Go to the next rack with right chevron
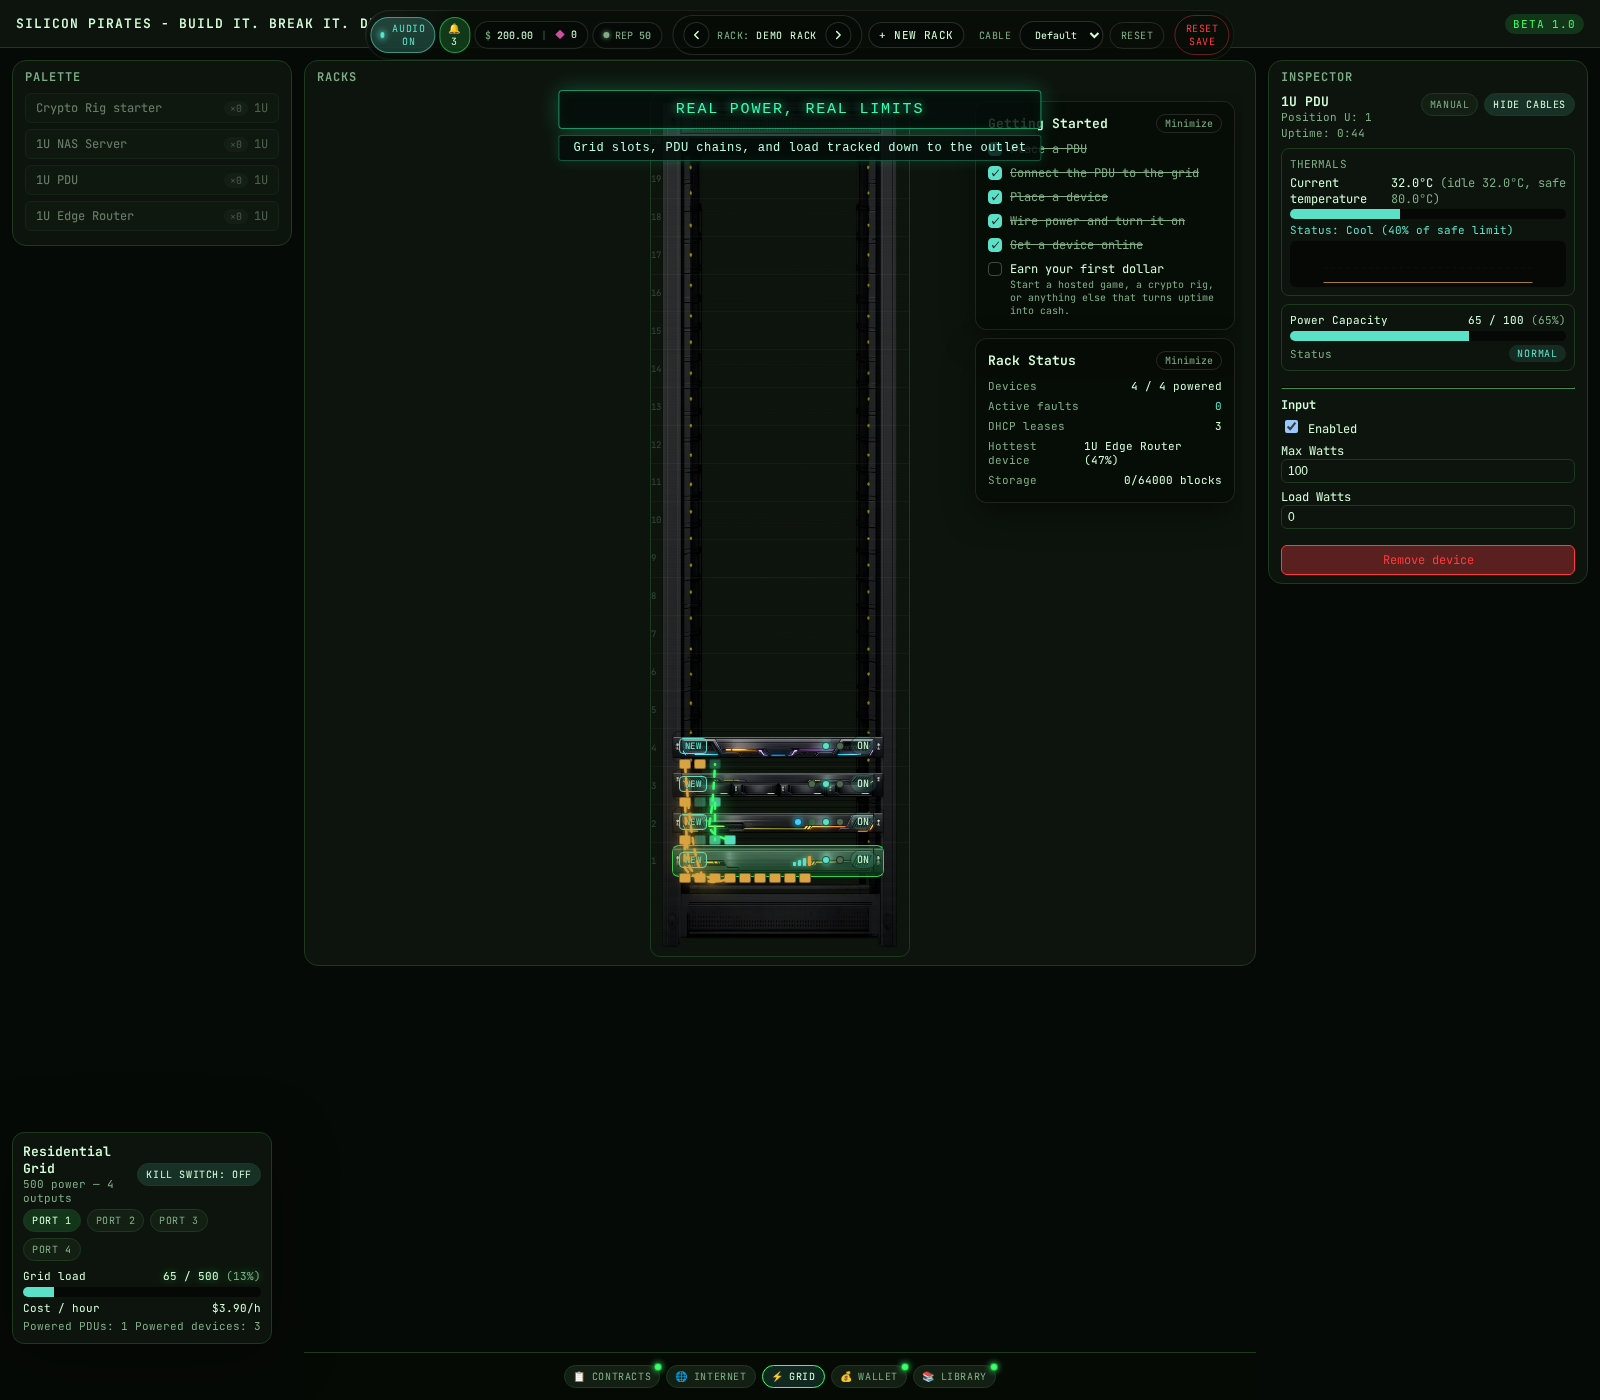This screenshot has width=1600, height=1400. point(838,35)
